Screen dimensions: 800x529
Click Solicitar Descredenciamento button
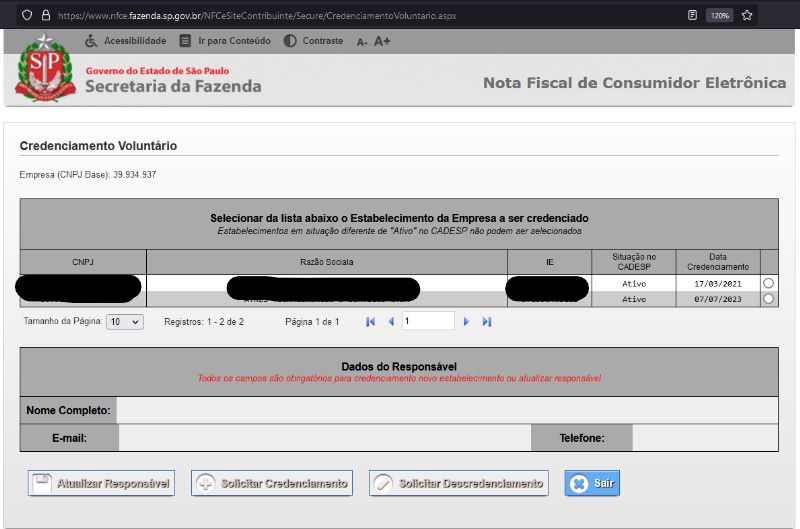coord(459,484)
